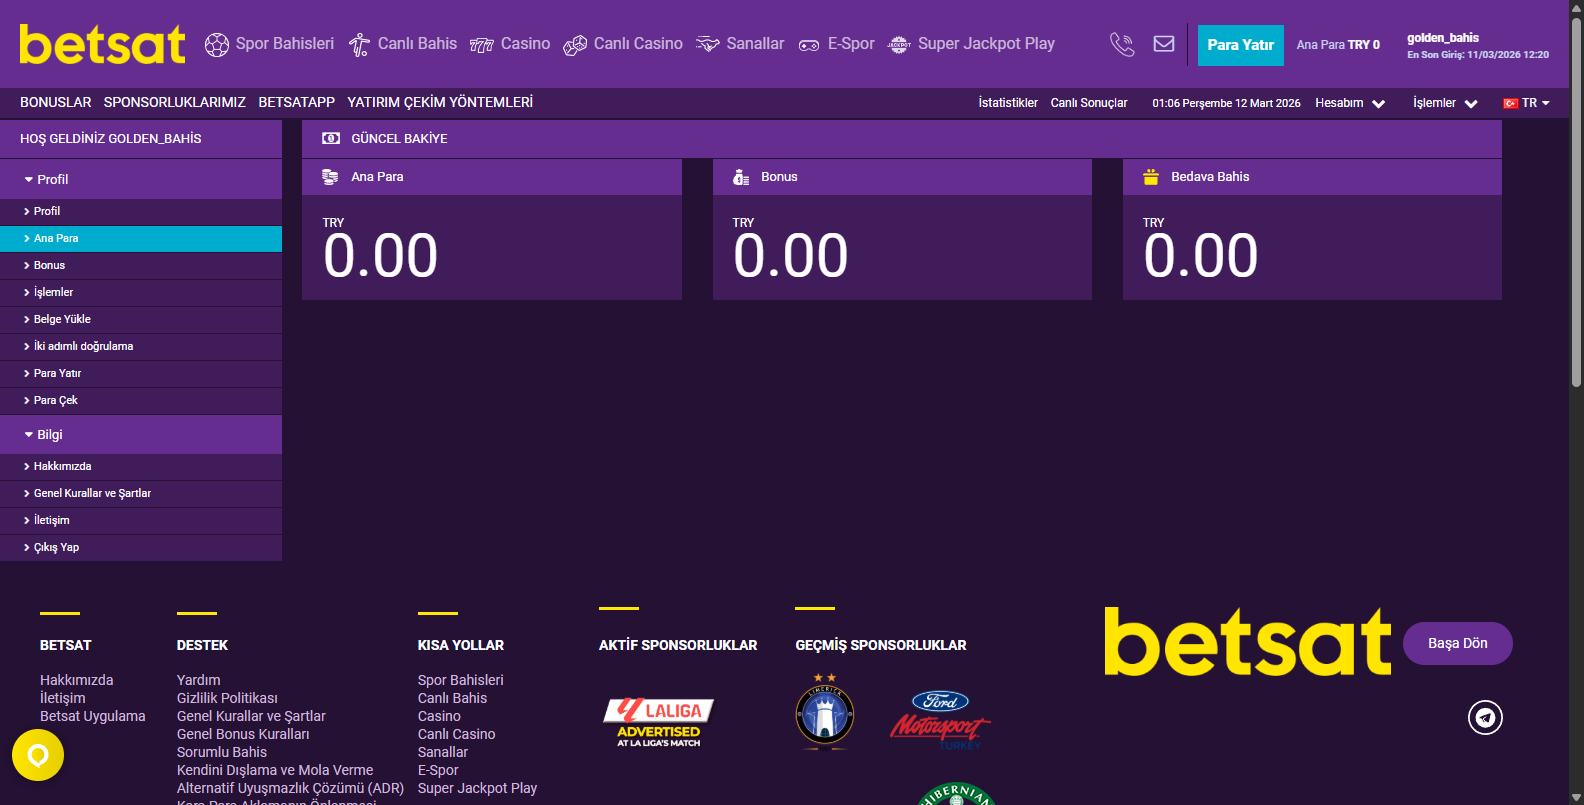1584x805 pixels.
Task: Open footer Genel Bonus Kuralları link
Action: pos(243,734)
